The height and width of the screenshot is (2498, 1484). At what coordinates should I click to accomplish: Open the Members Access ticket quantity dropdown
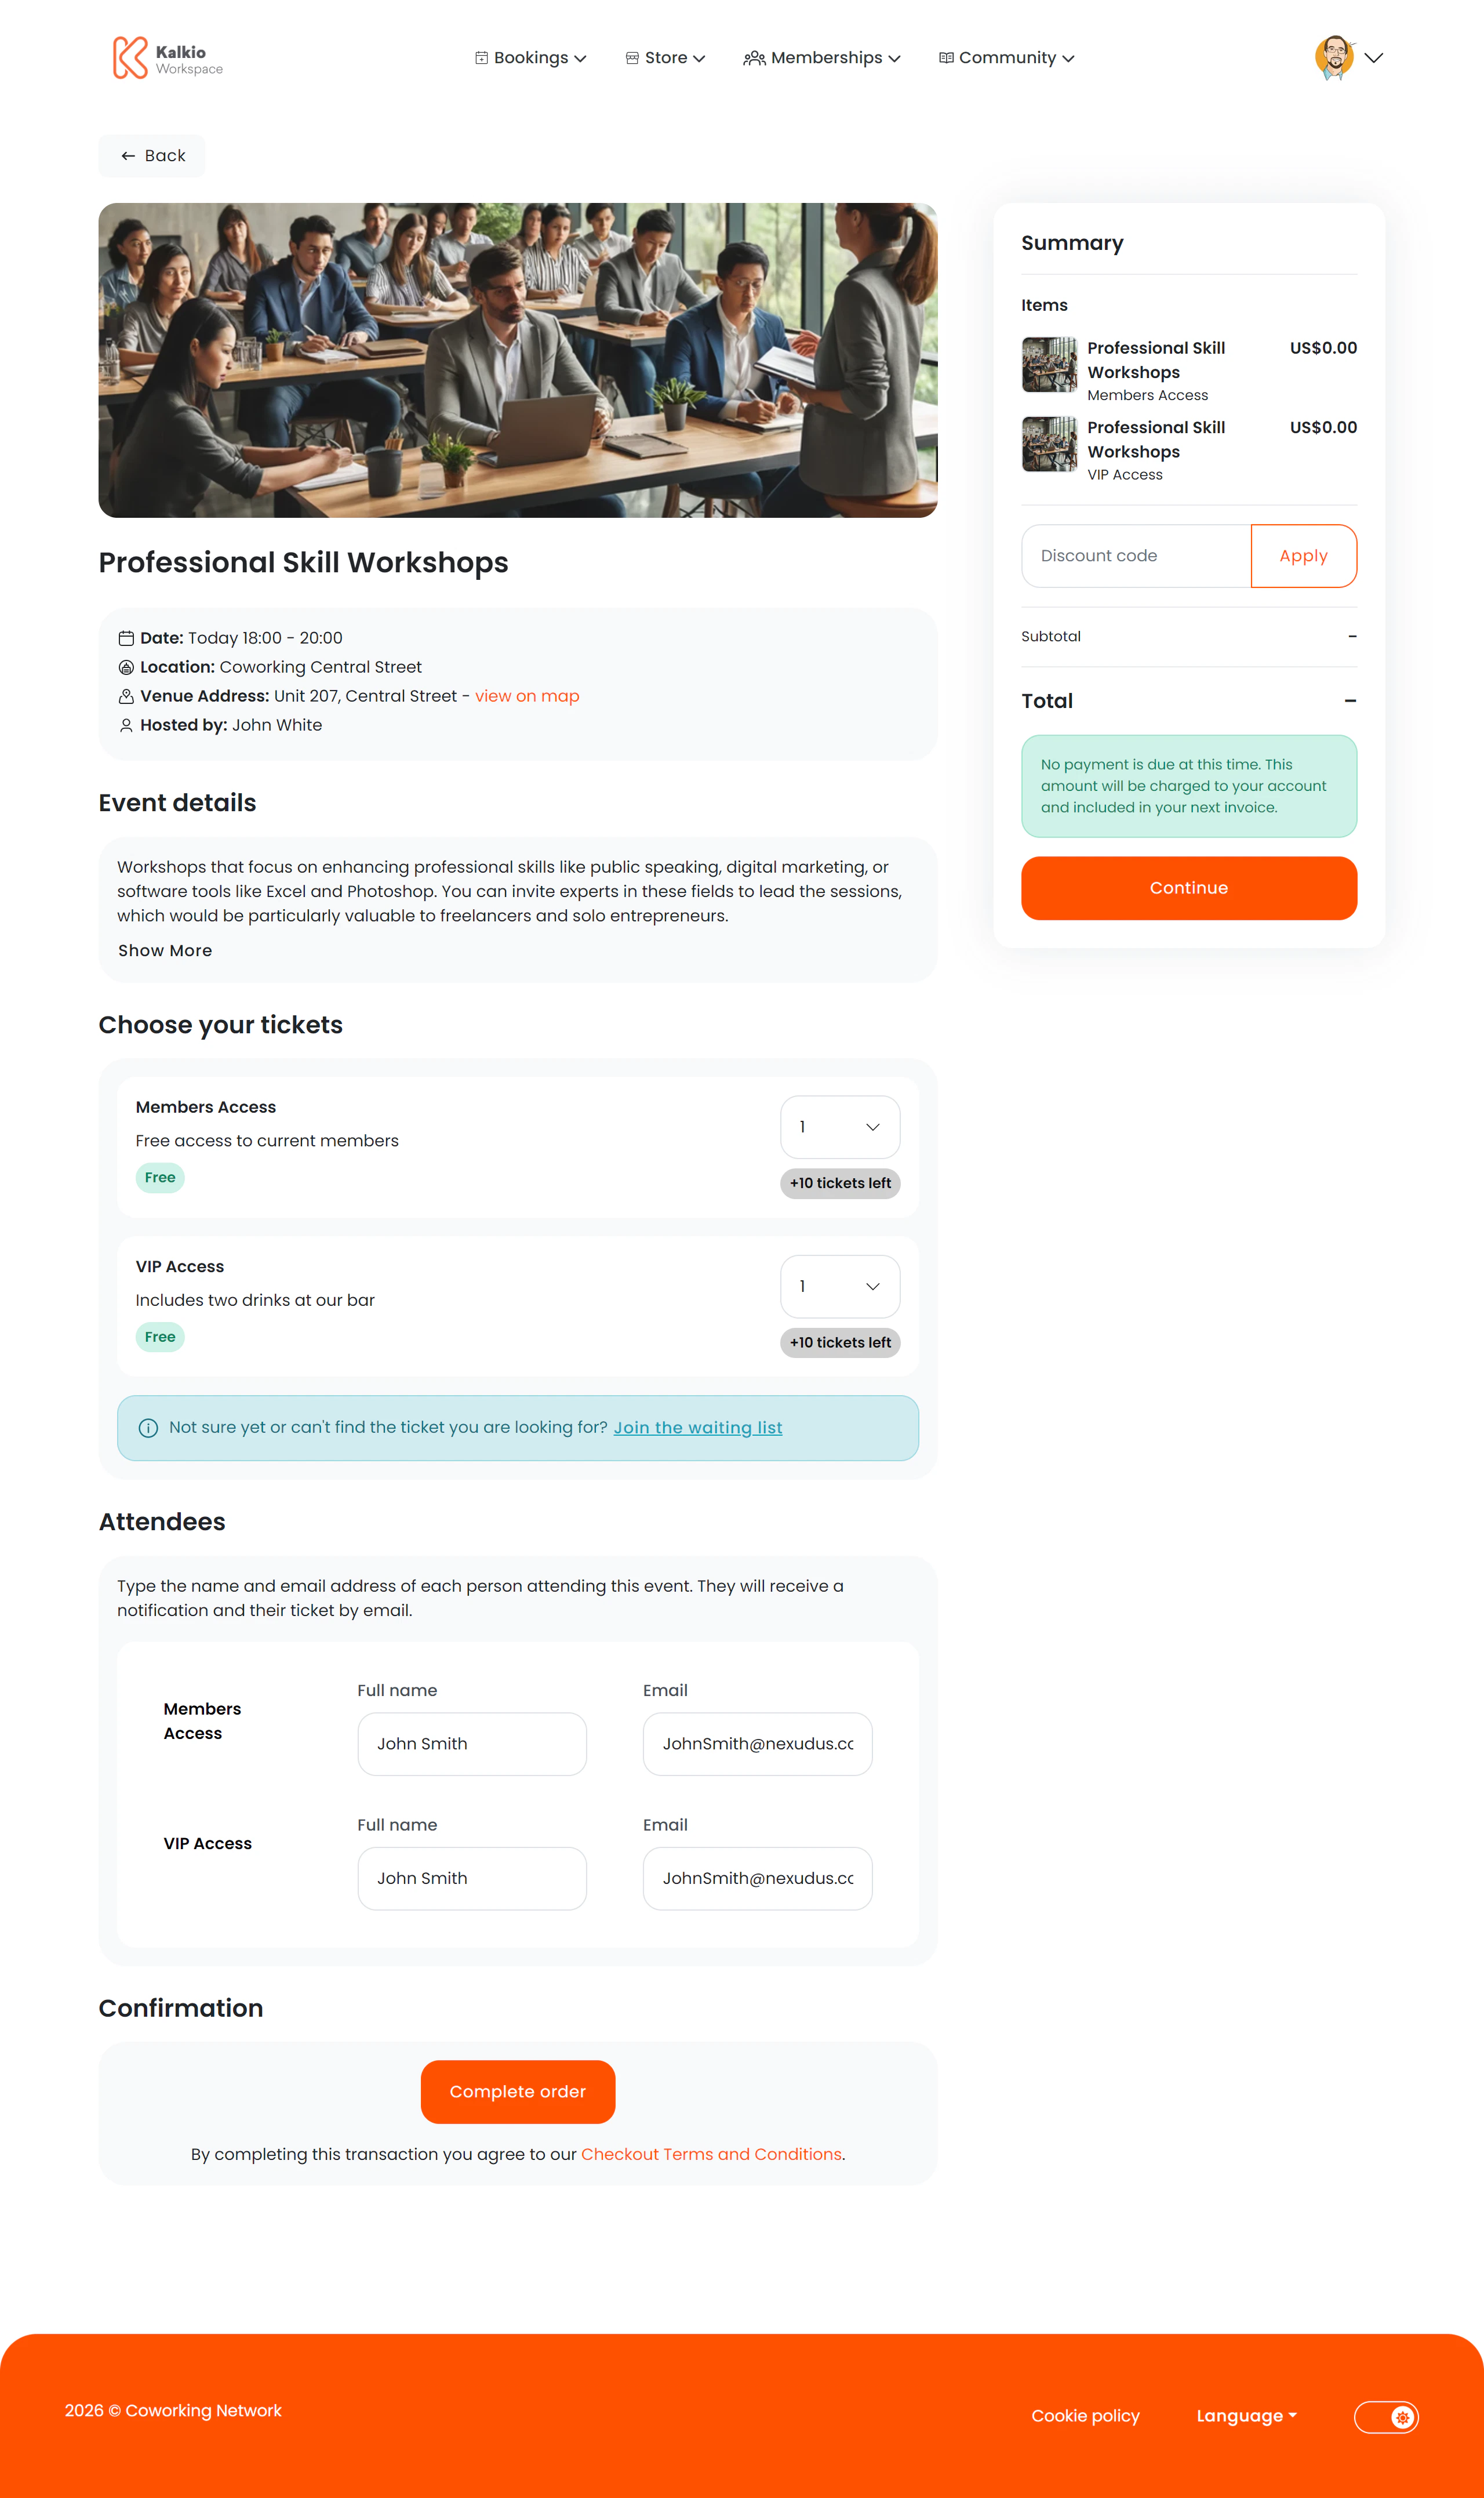pos(839,1126)
